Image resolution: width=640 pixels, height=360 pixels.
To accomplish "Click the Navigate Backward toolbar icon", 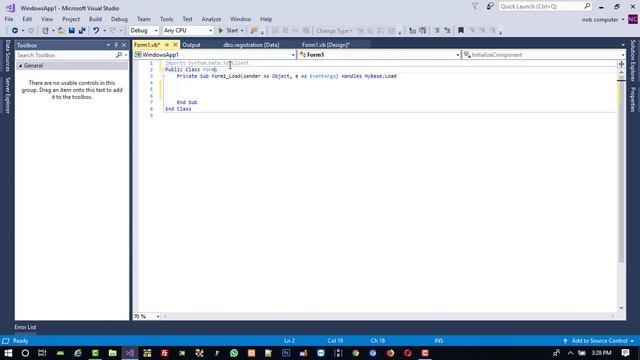I will click(x=15, y=31).
